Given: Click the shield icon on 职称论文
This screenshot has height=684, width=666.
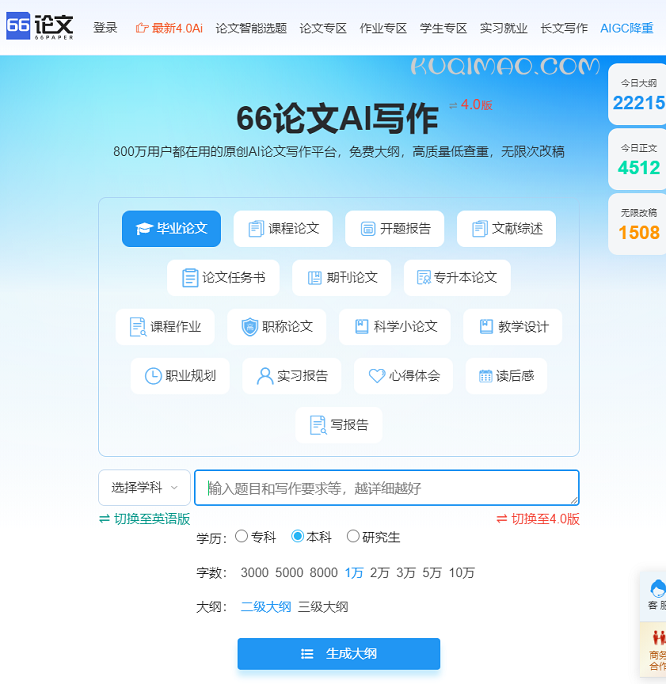Looking at the screenshot, I should (250, 327).
